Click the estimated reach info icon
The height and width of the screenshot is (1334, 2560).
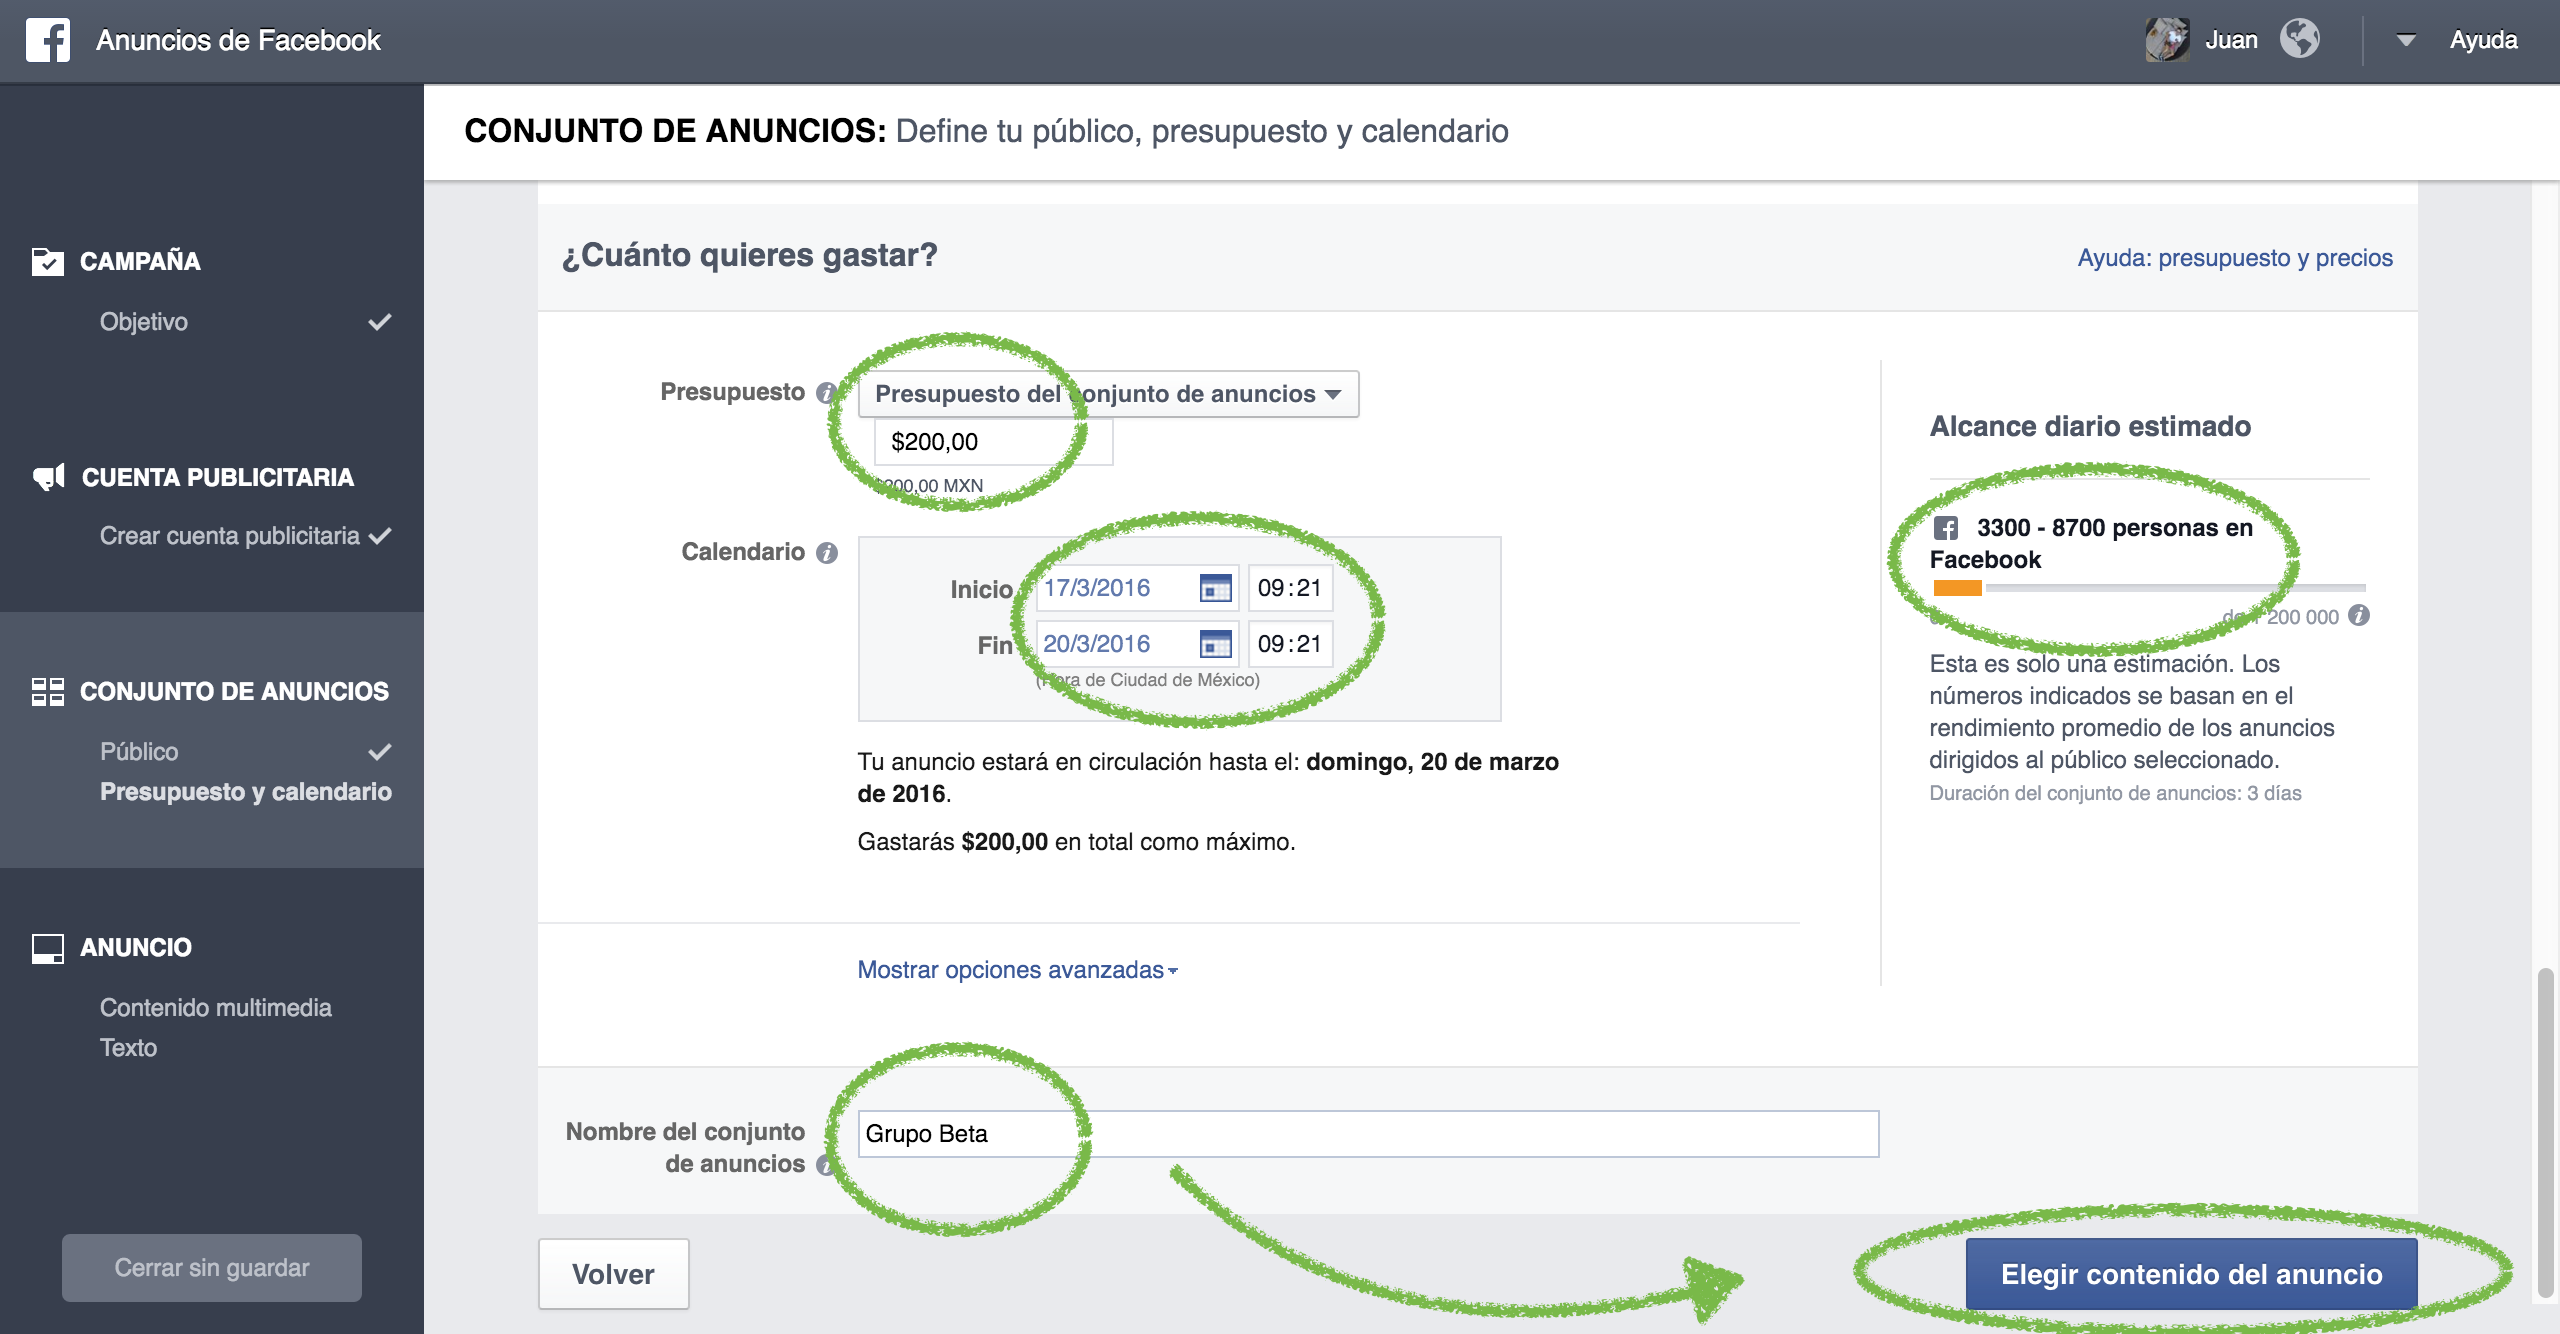coord(2359,615)
